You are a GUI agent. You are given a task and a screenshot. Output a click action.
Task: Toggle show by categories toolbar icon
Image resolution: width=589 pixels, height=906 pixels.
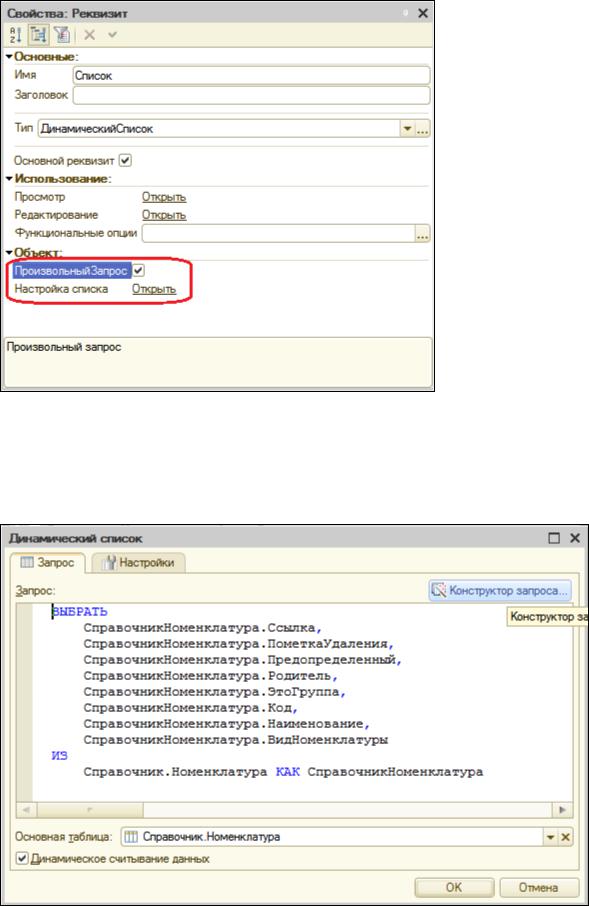pos(38,35)
